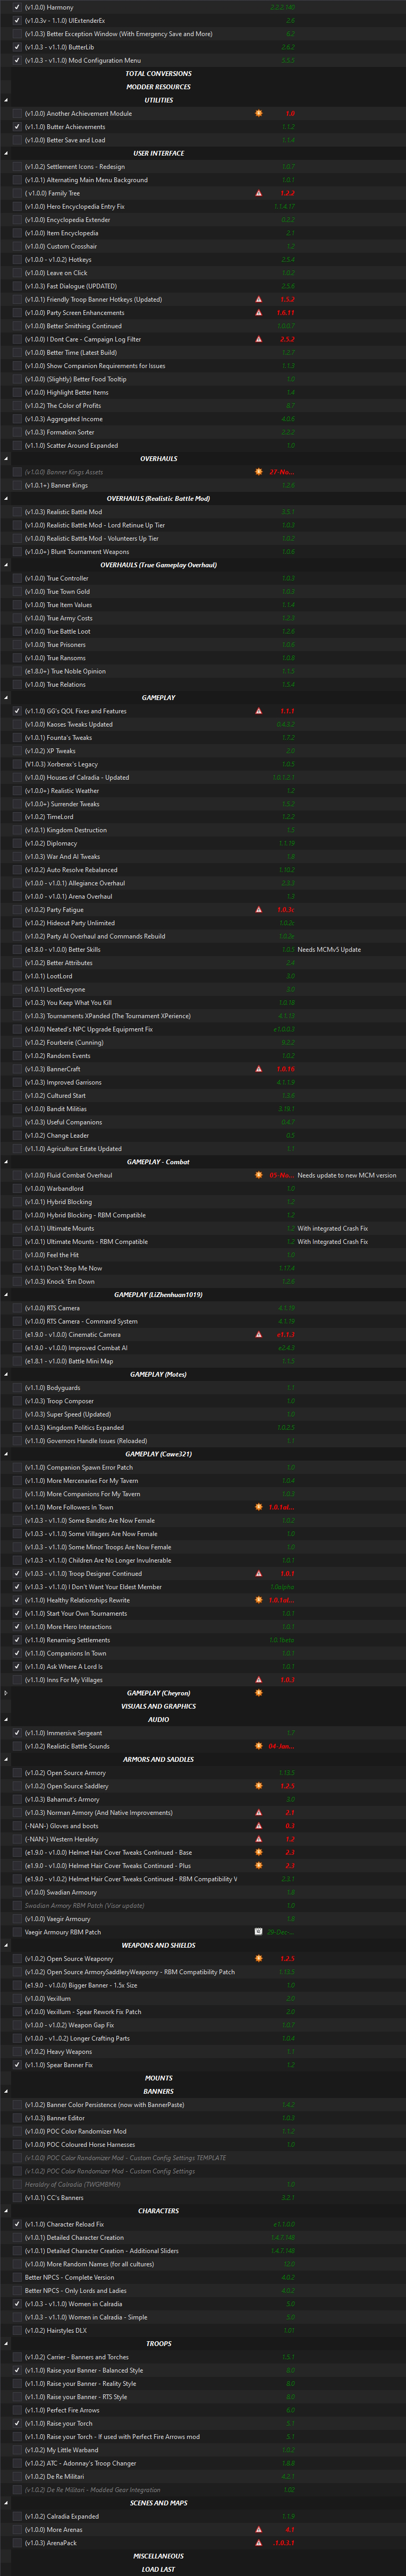The height and width of the screenshot is (2576, 406).
Task: Select the Kaoses Tweaks Updated row
Action: [203, 724]
